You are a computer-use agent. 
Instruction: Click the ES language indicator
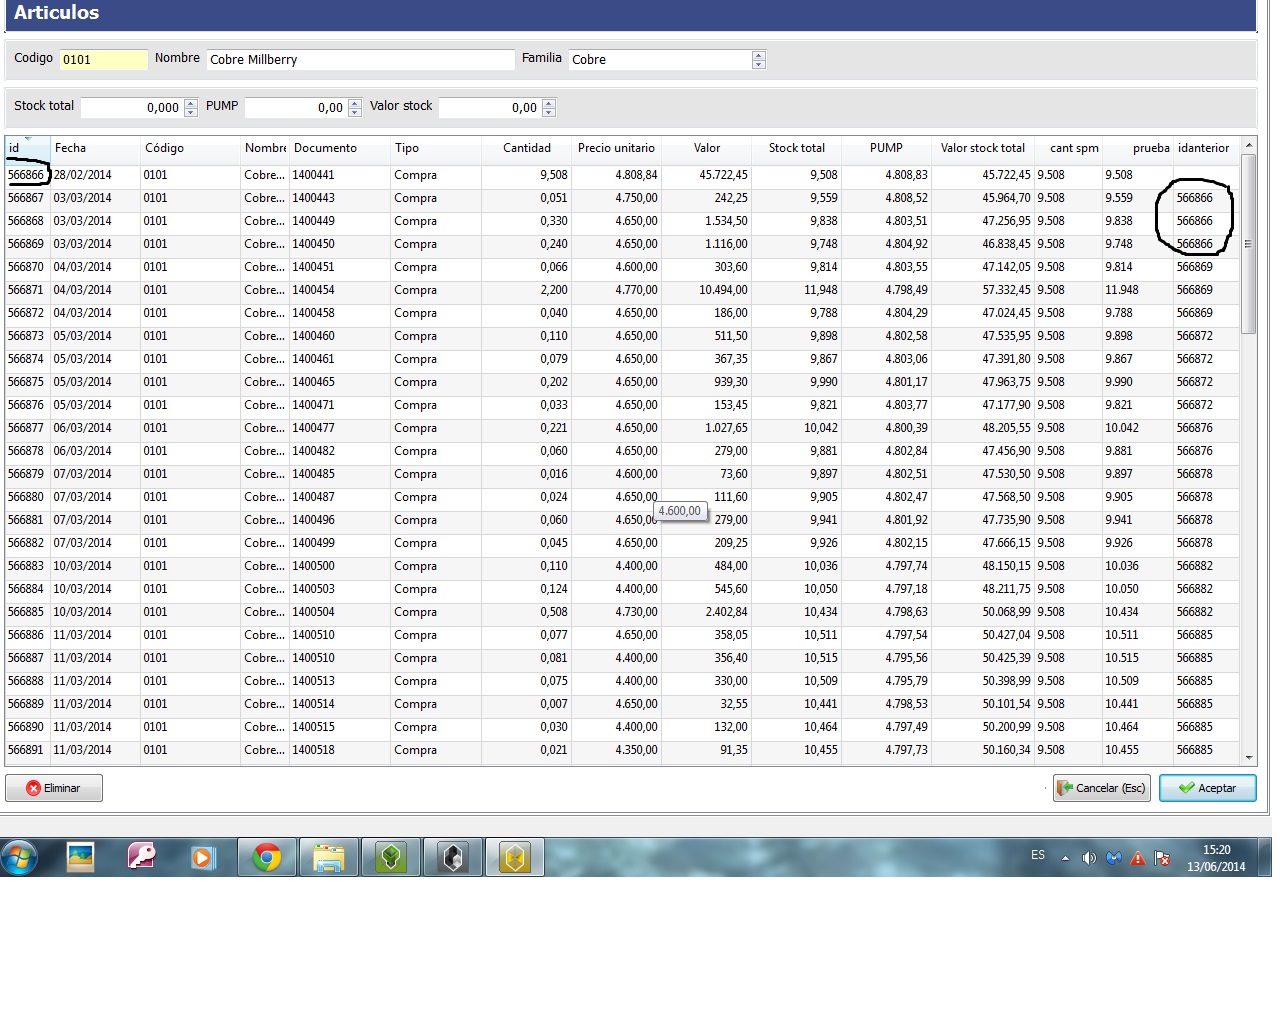(1038, 855)
